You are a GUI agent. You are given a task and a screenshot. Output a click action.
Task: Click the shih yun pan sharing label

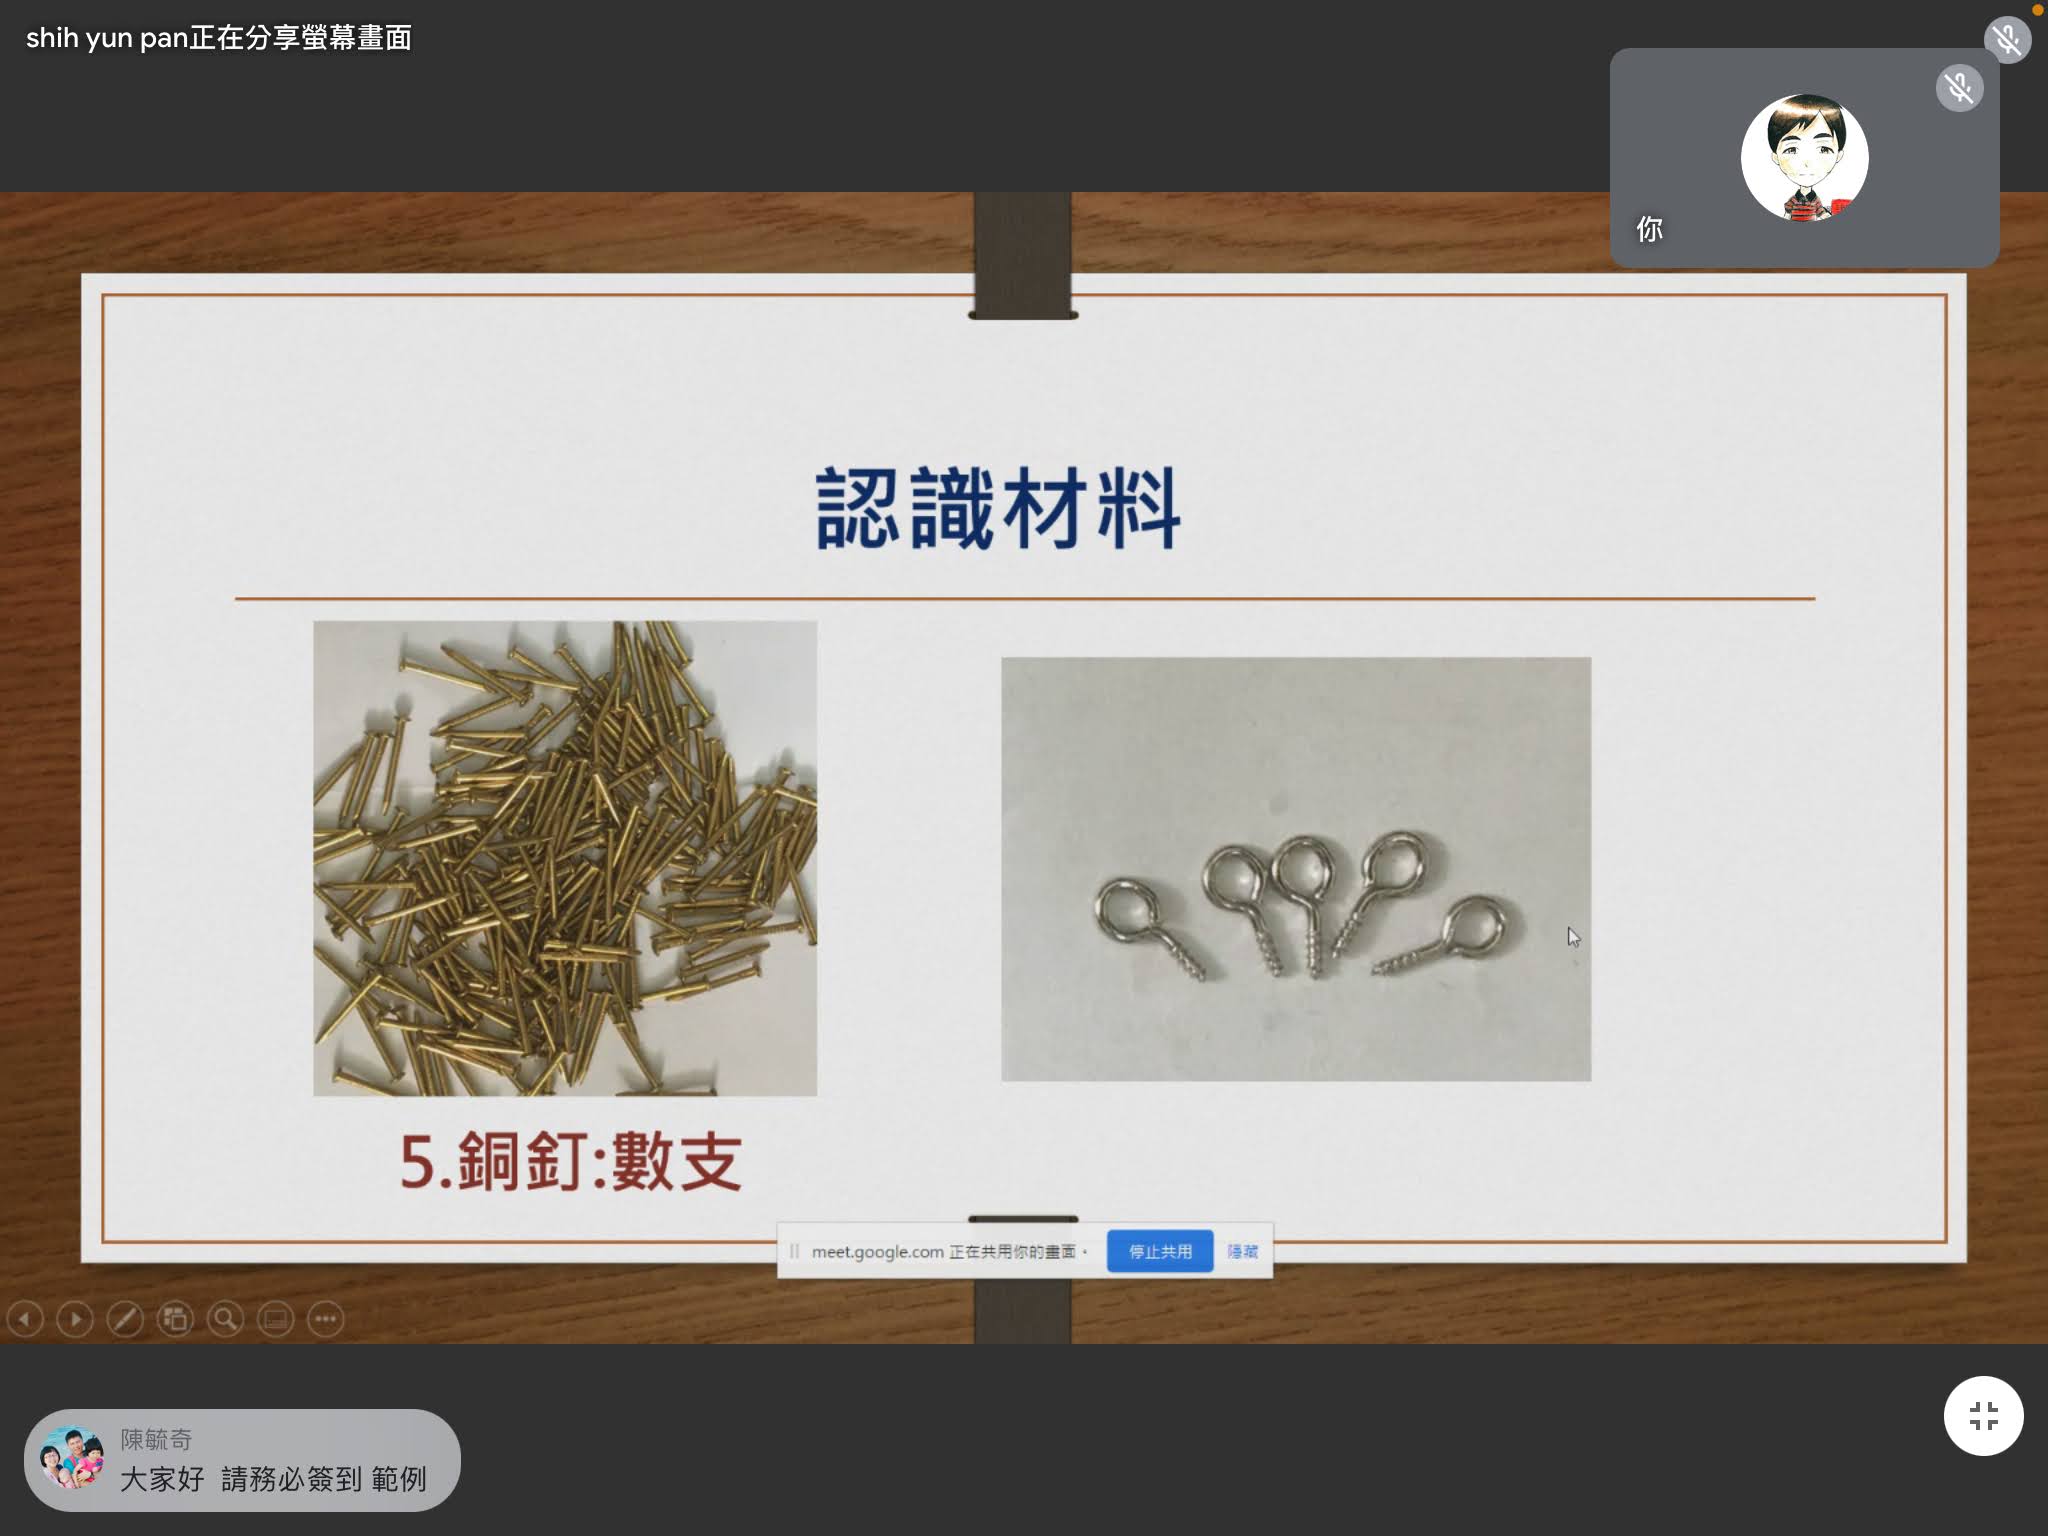pos(219,38)
